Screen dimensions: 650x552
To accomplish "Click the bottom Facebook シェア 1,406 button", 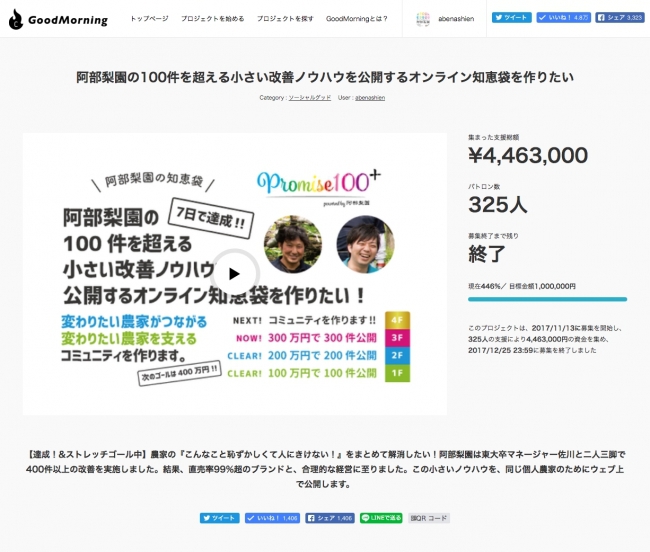I will [330, 518].
